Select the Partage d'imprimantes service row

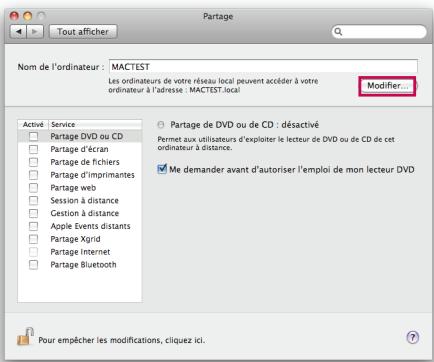(80, 175)
